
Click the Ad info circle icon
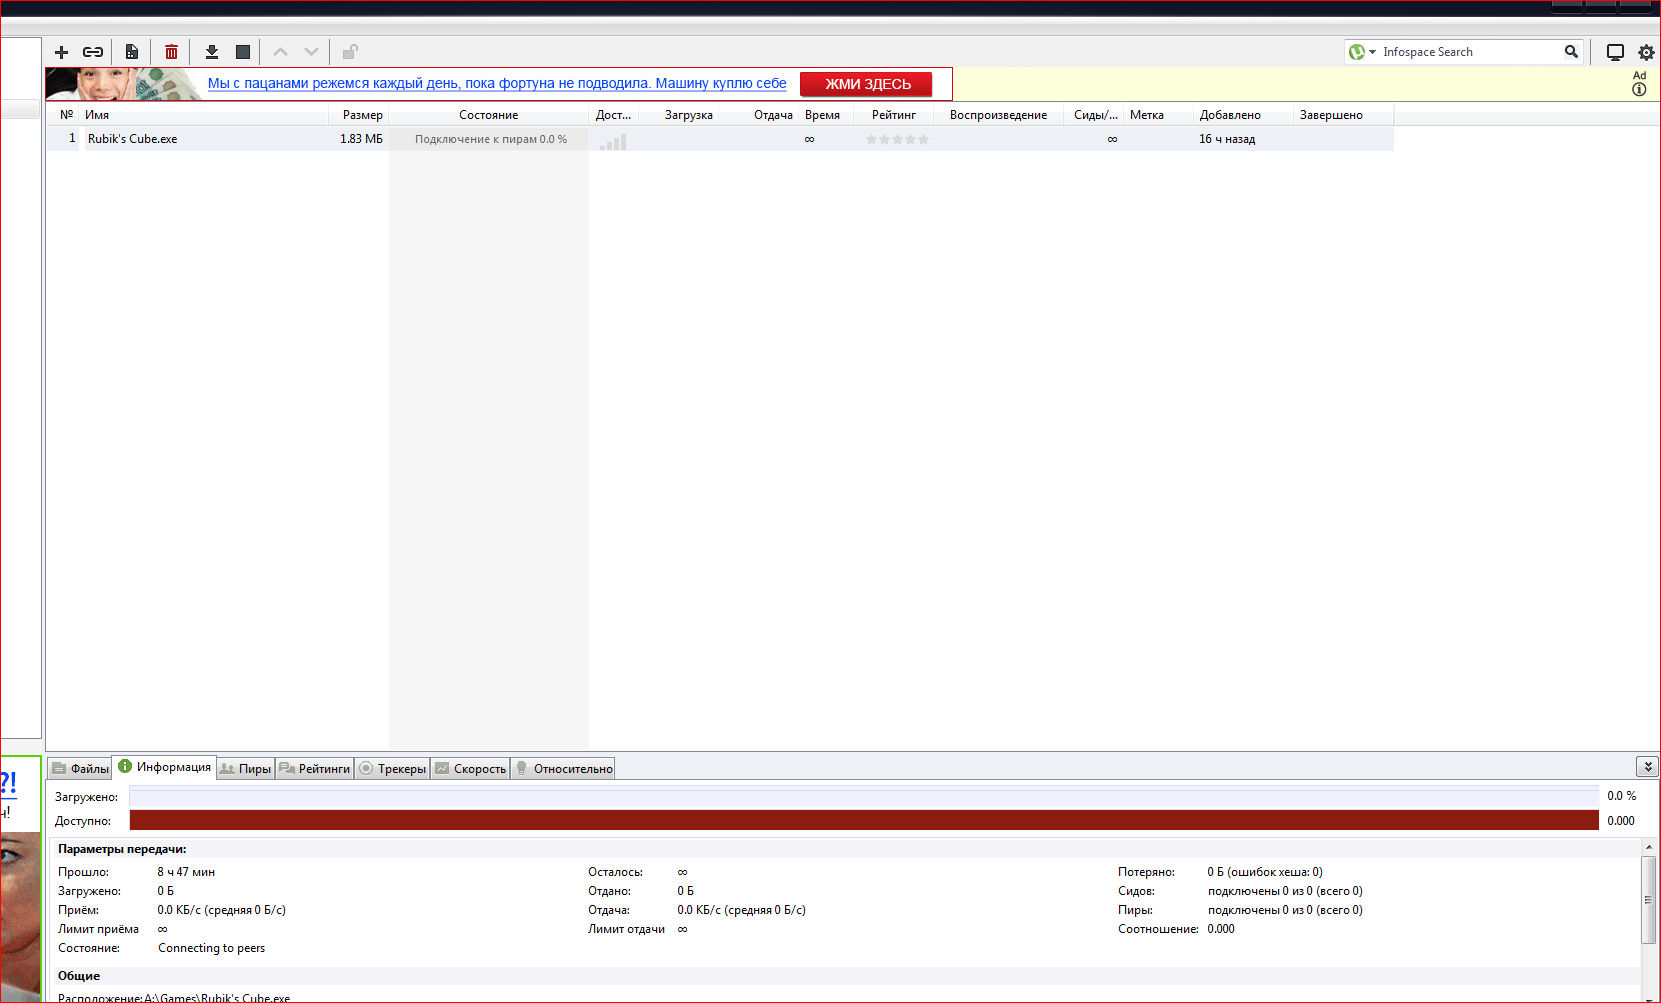[x=1639, y=90]
